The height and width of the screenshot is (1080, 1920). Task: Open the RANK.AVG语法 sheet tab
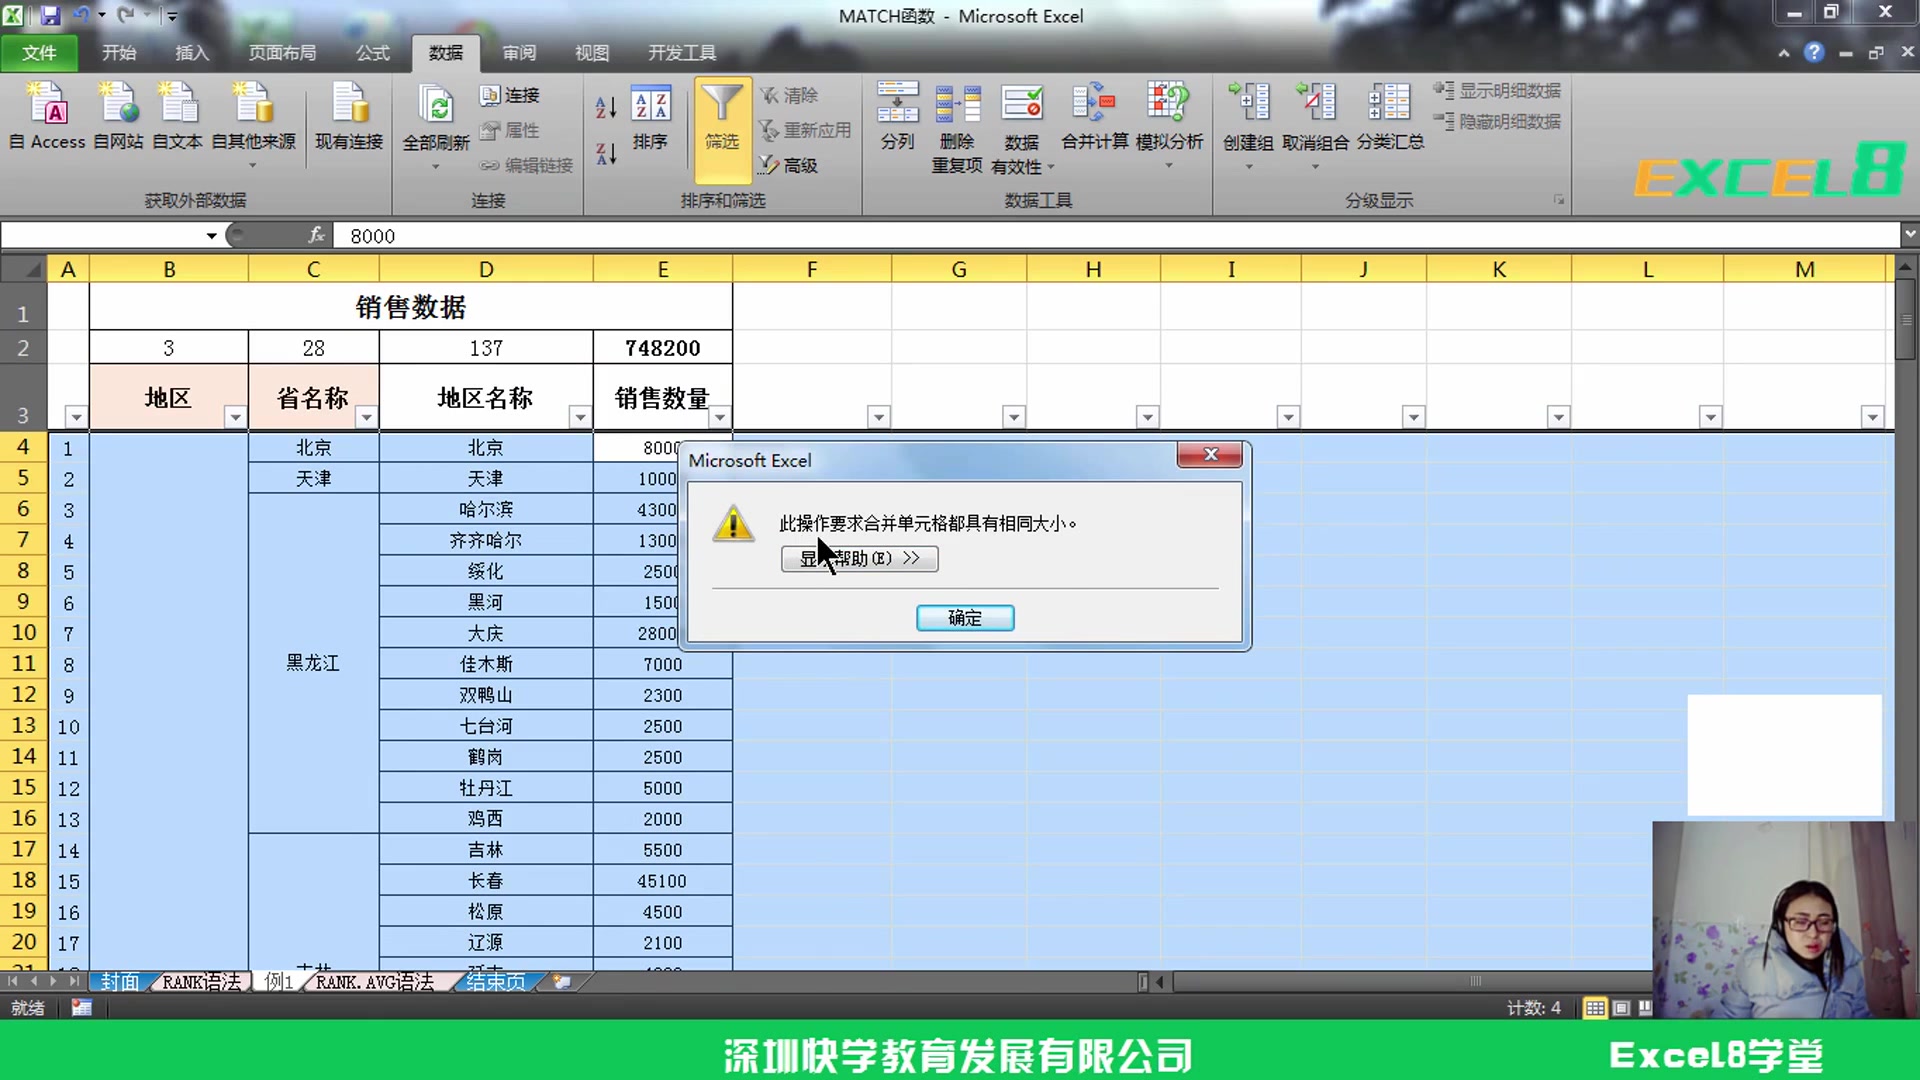[375, 982]
